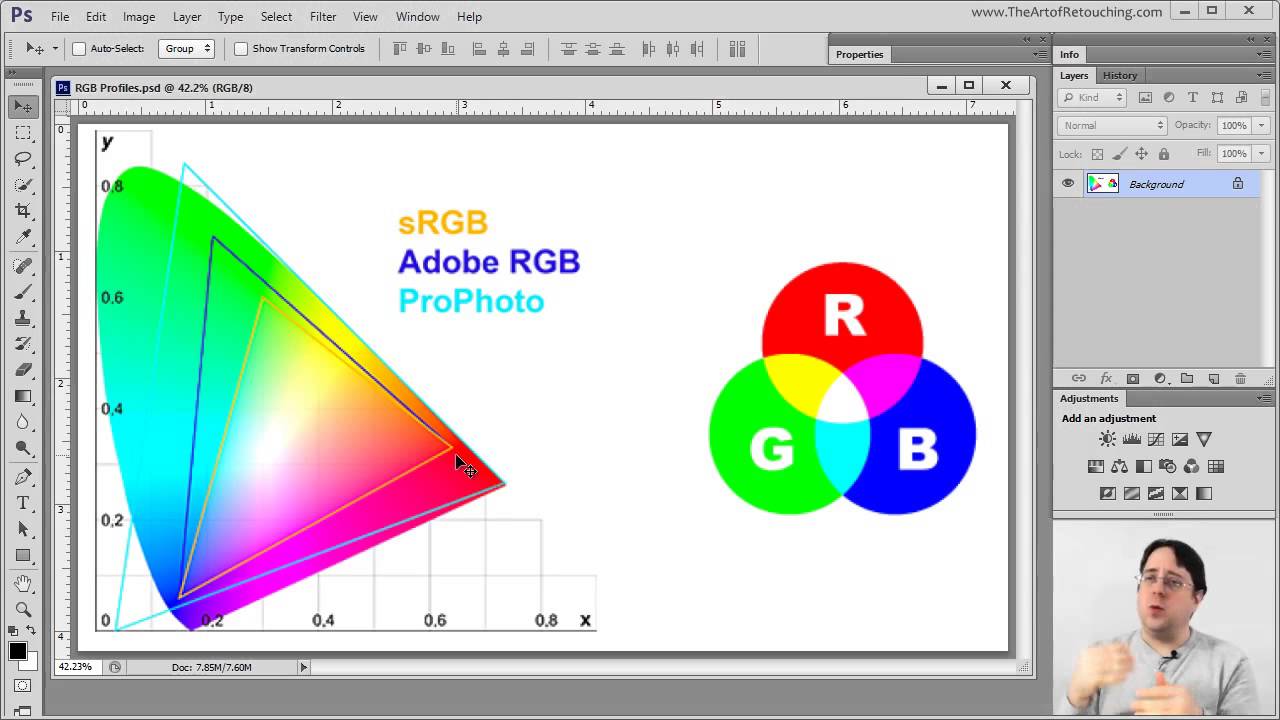Open the Filter menu
The width and height of the screenshot is (1280, 720).
pos(323,16)
